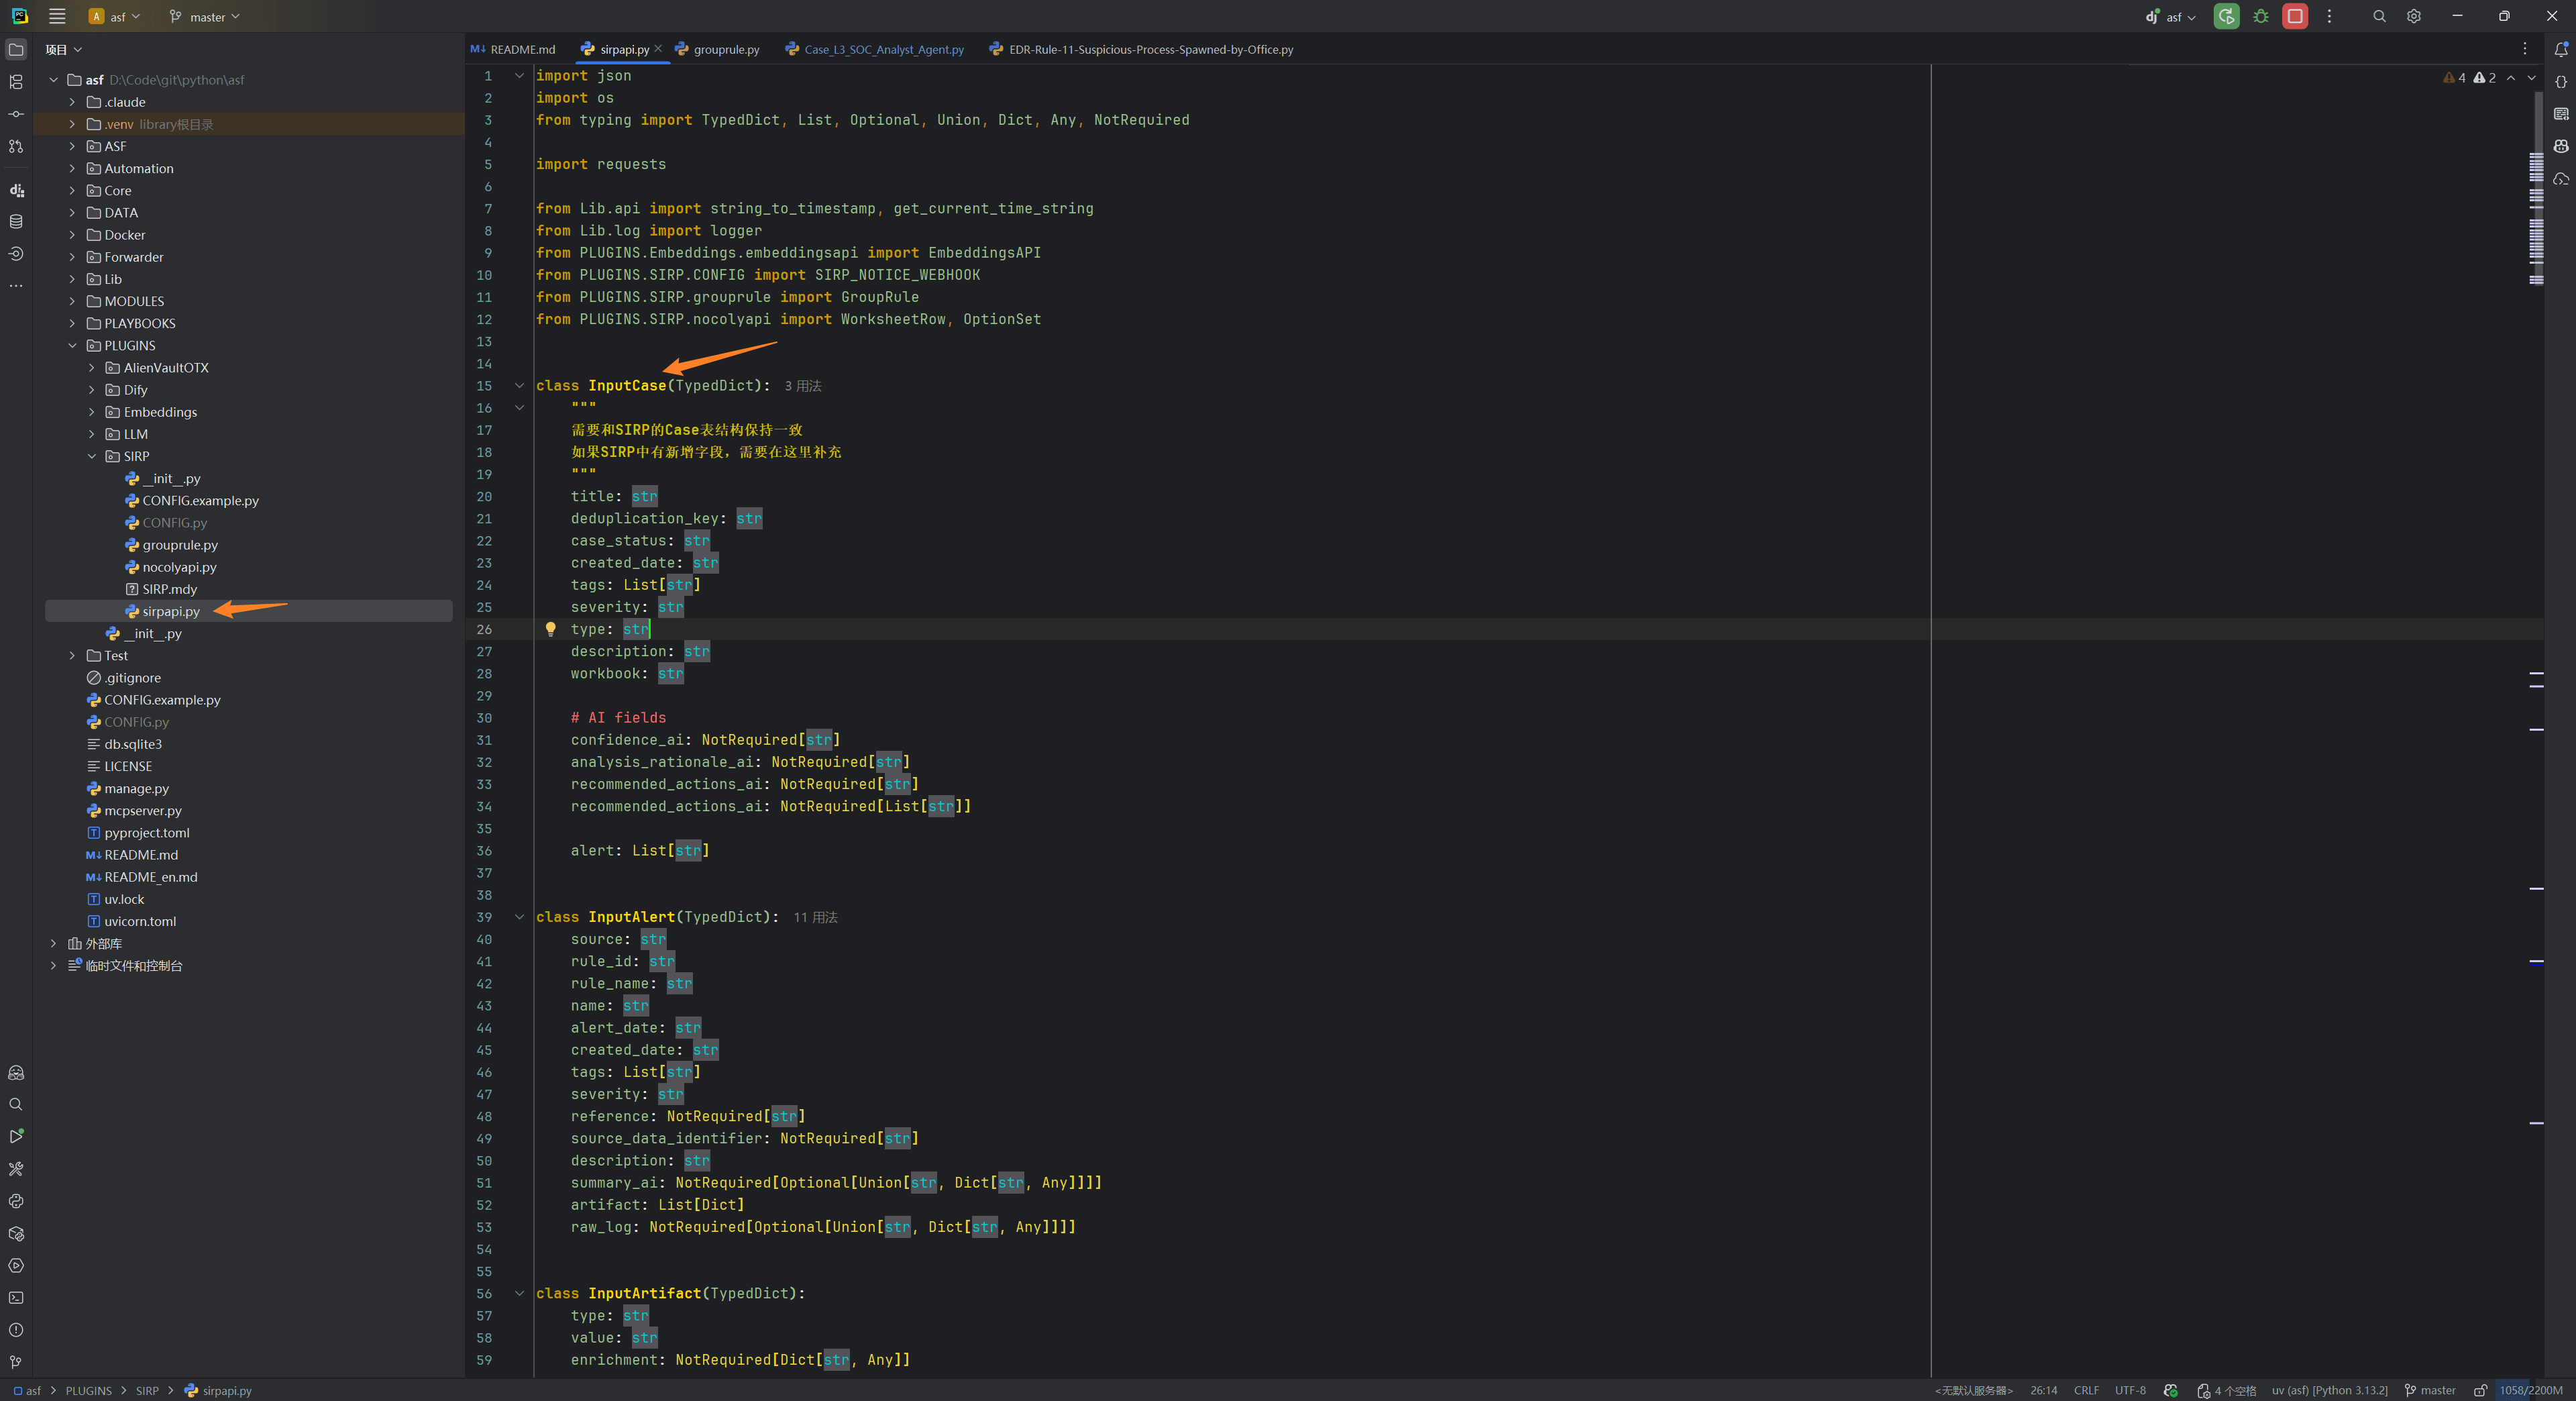Toggle read-only lock icon in status bar

[2480, 1390]
